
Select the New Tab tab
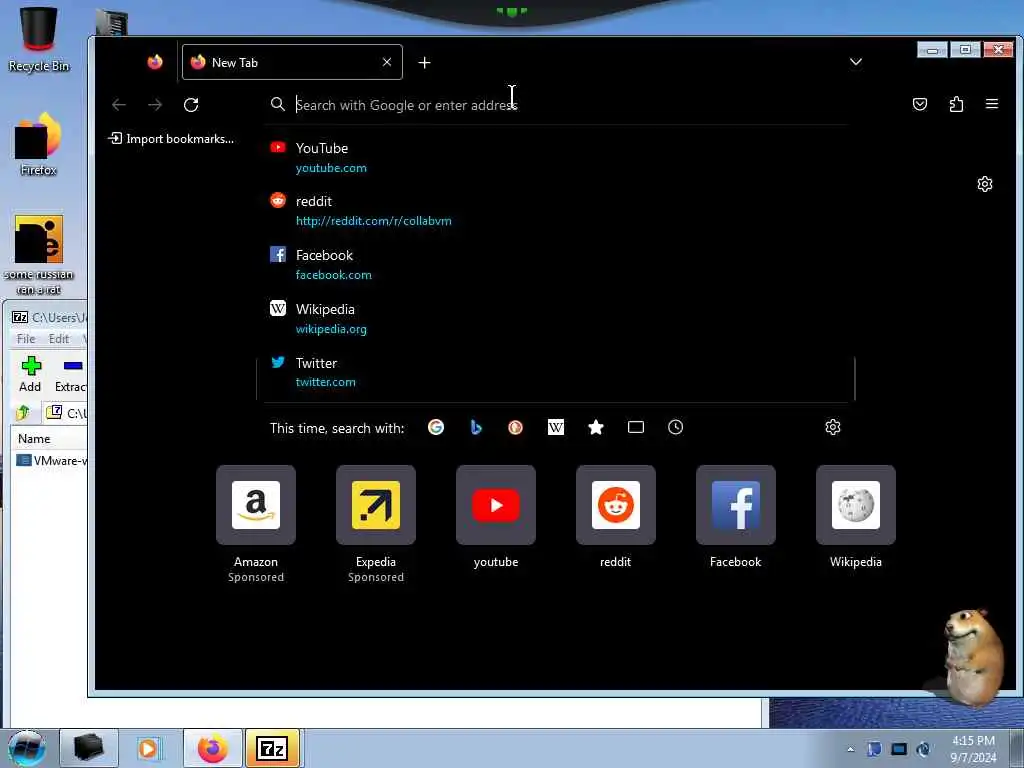[292, 62]
